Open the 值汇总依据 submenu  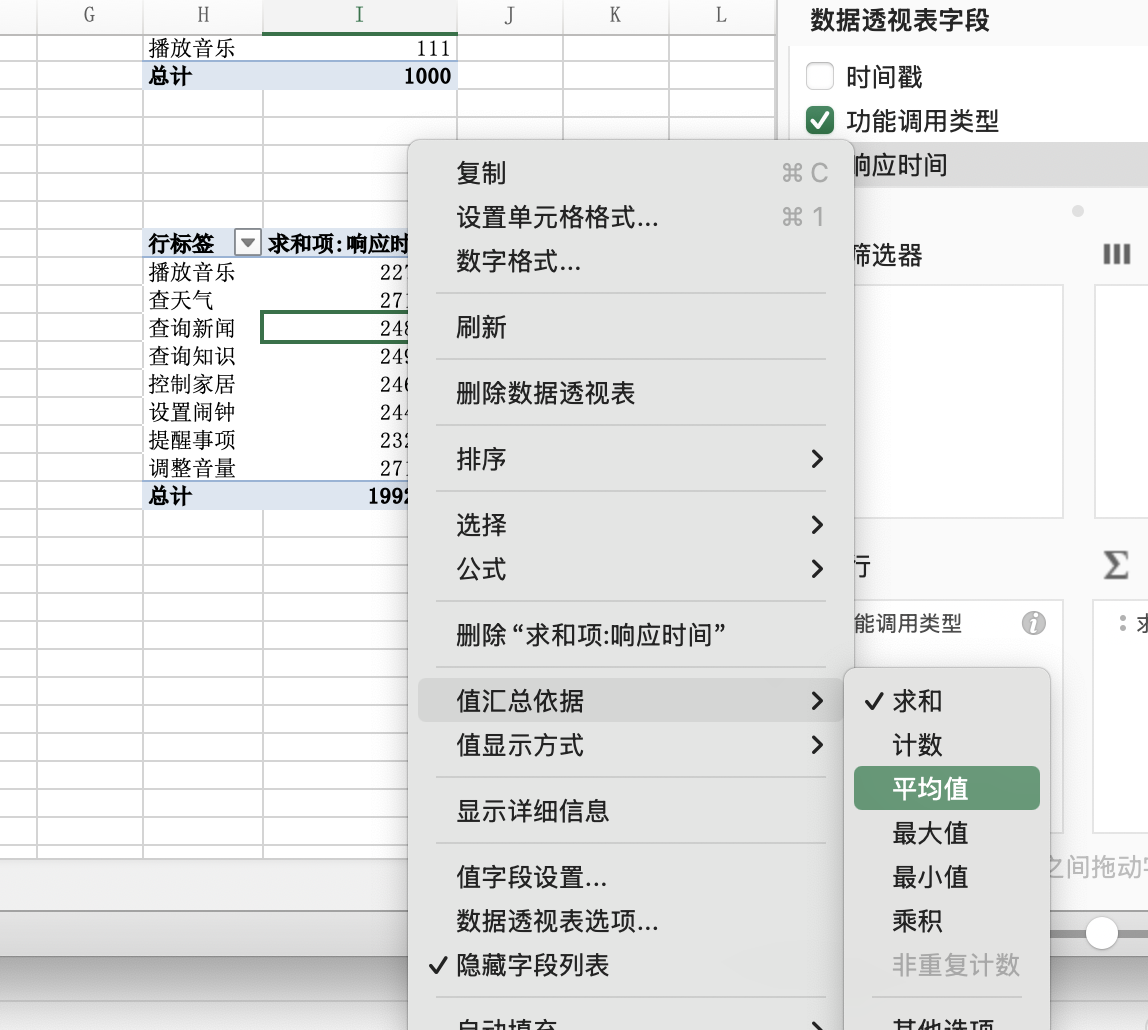(630, 701)
